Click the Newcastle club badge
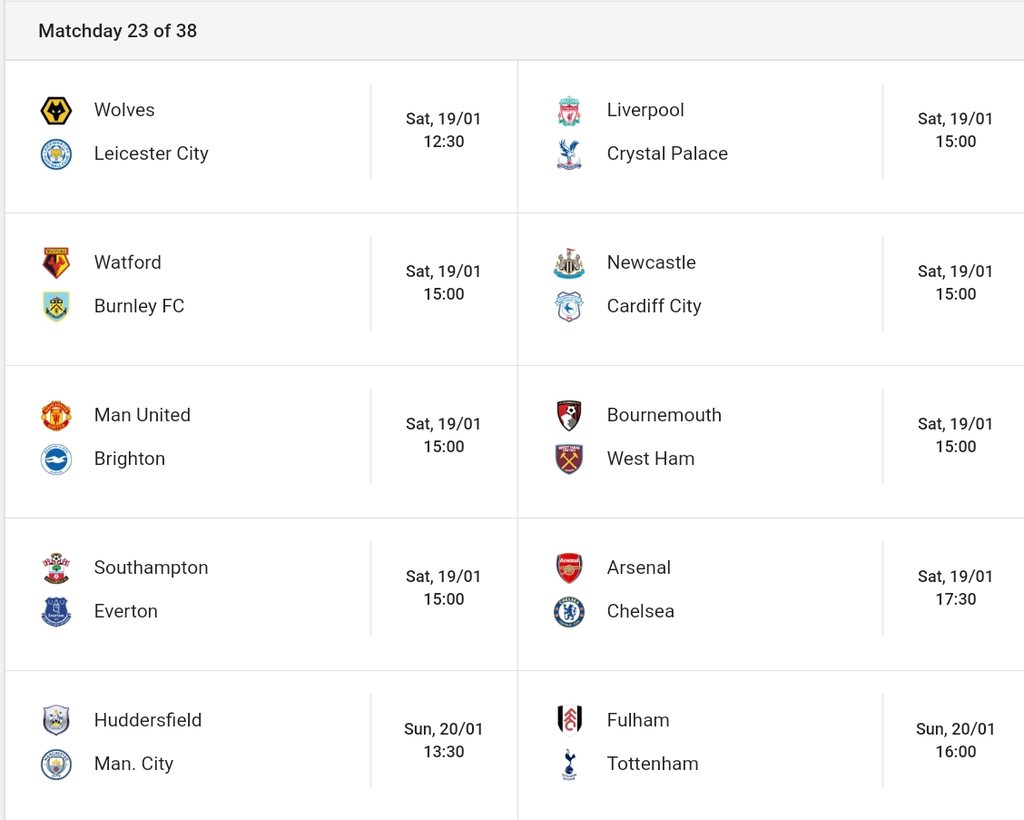 click(569, 263)
